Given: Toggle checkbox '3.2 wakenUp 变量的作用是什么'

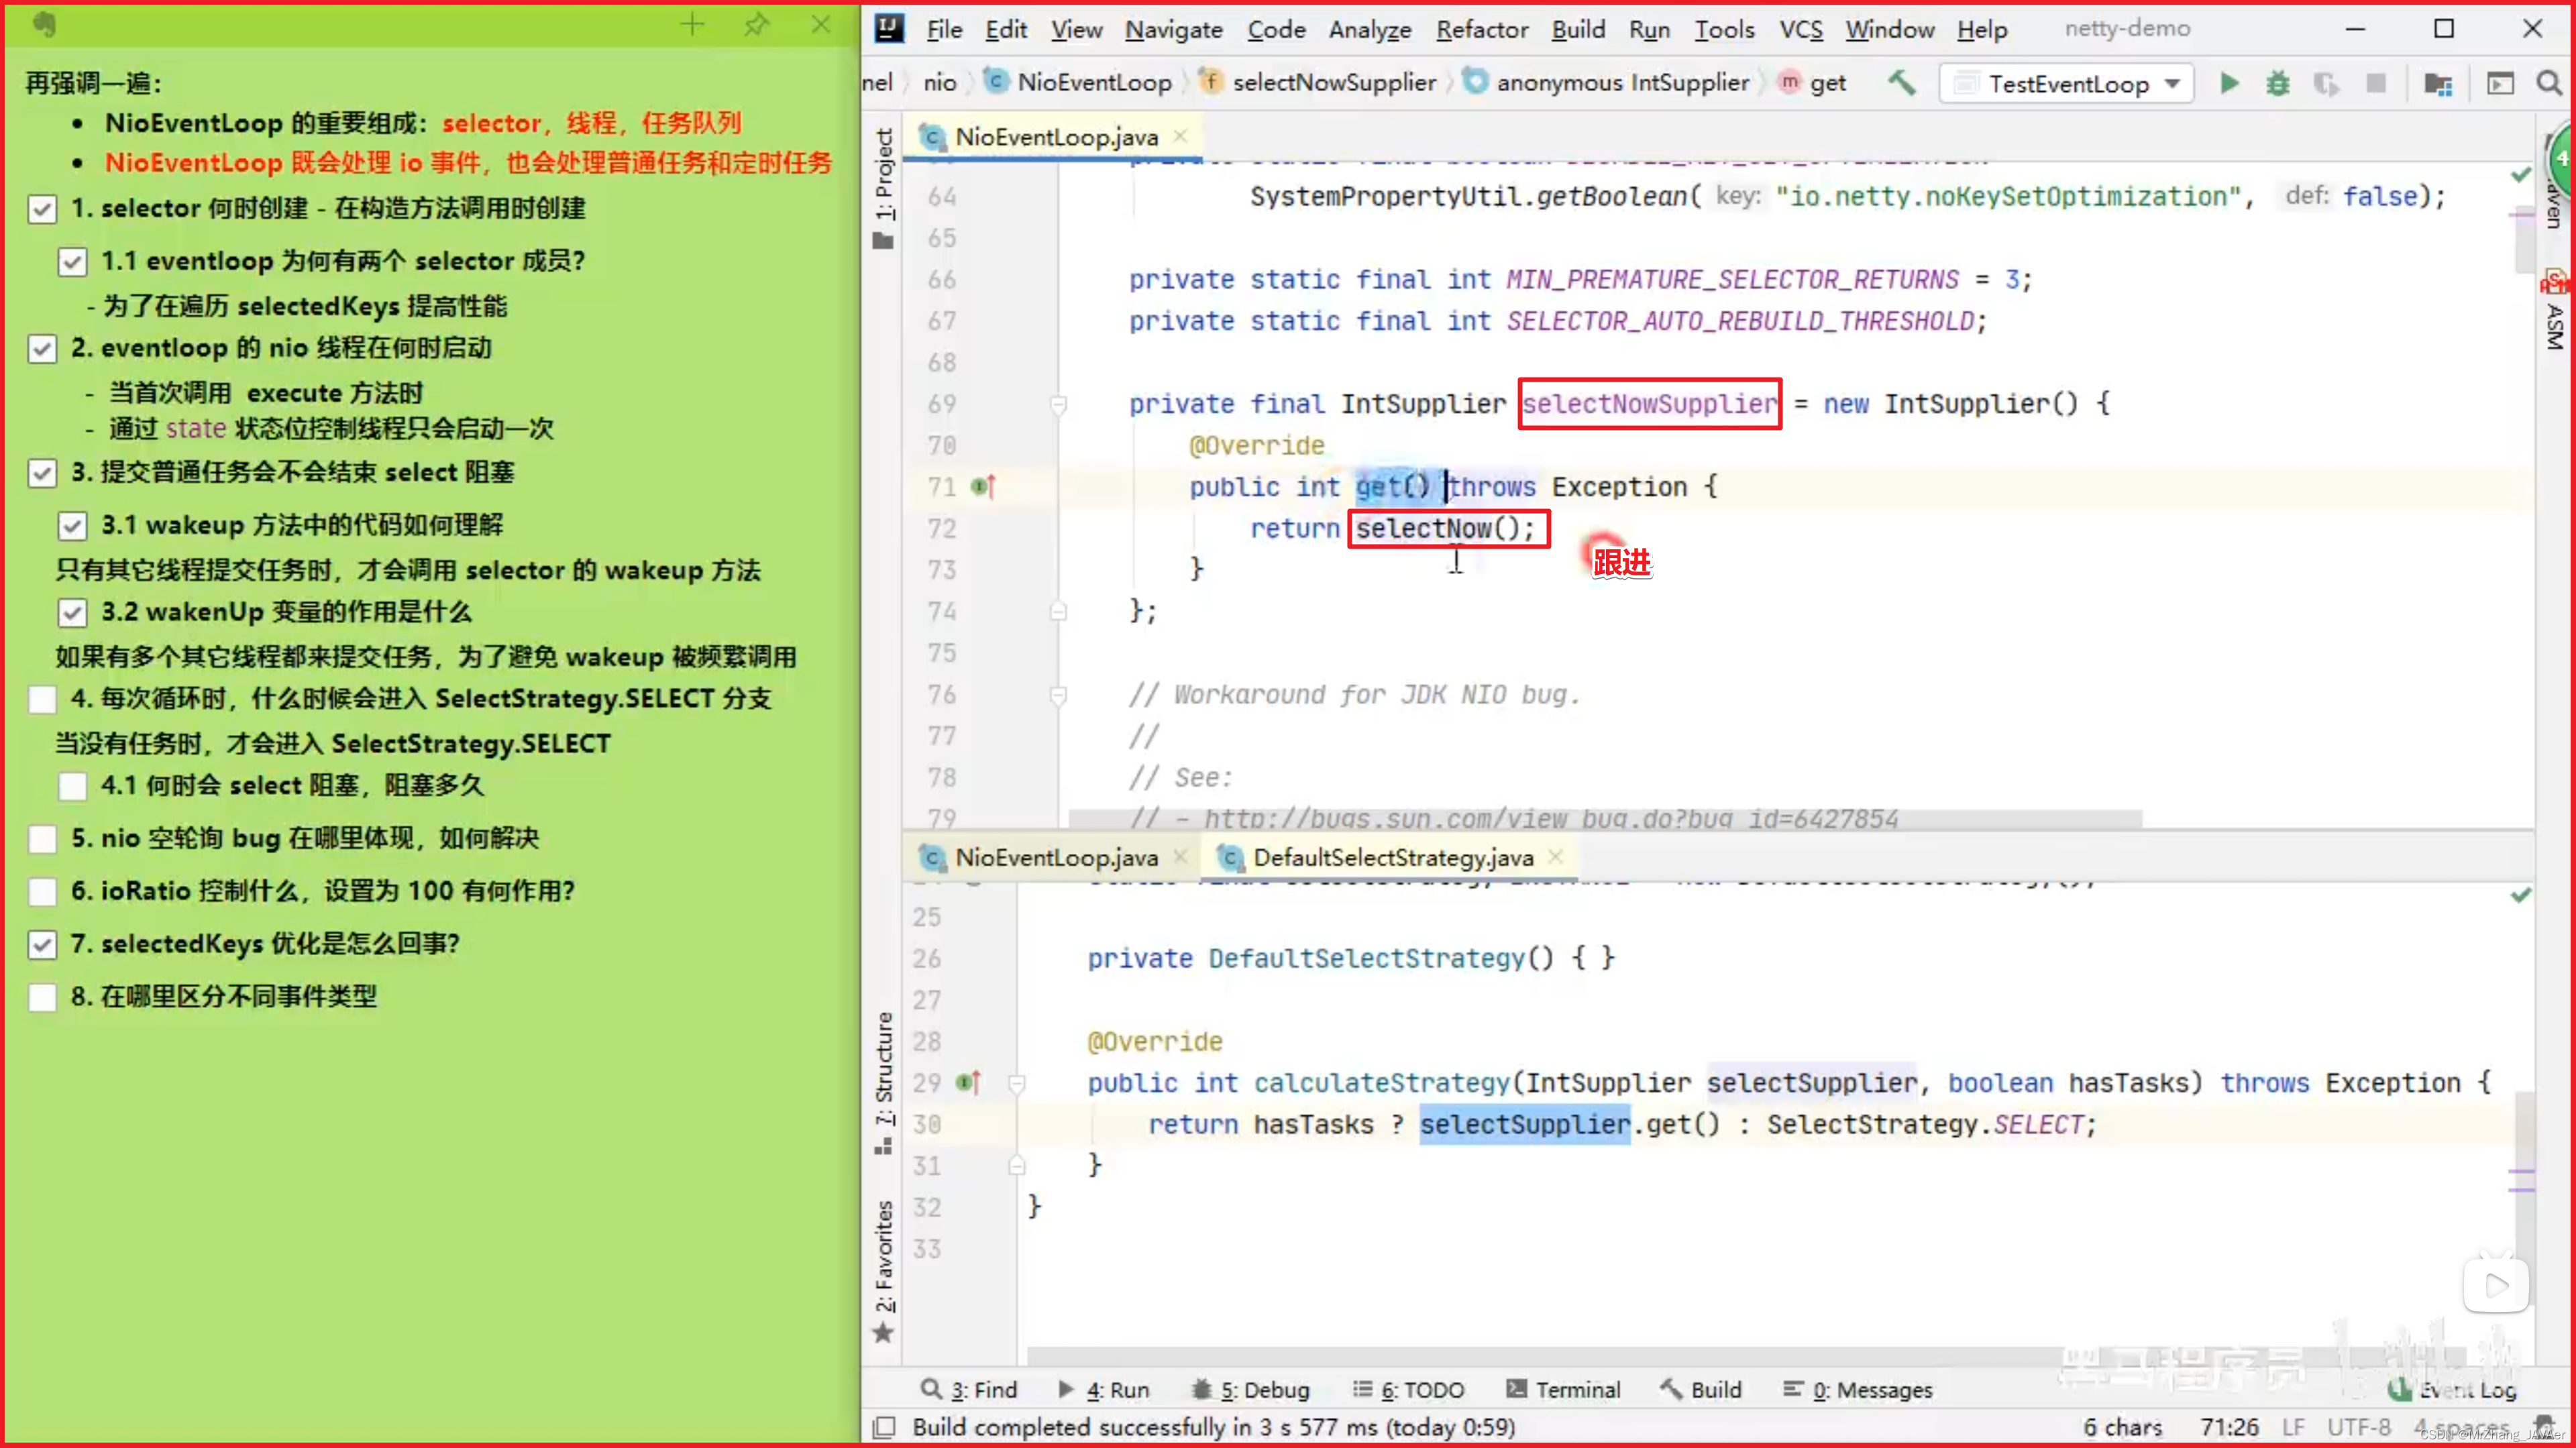Looking at the screenshot, I should pyautogui.click(x=72, y=613).
